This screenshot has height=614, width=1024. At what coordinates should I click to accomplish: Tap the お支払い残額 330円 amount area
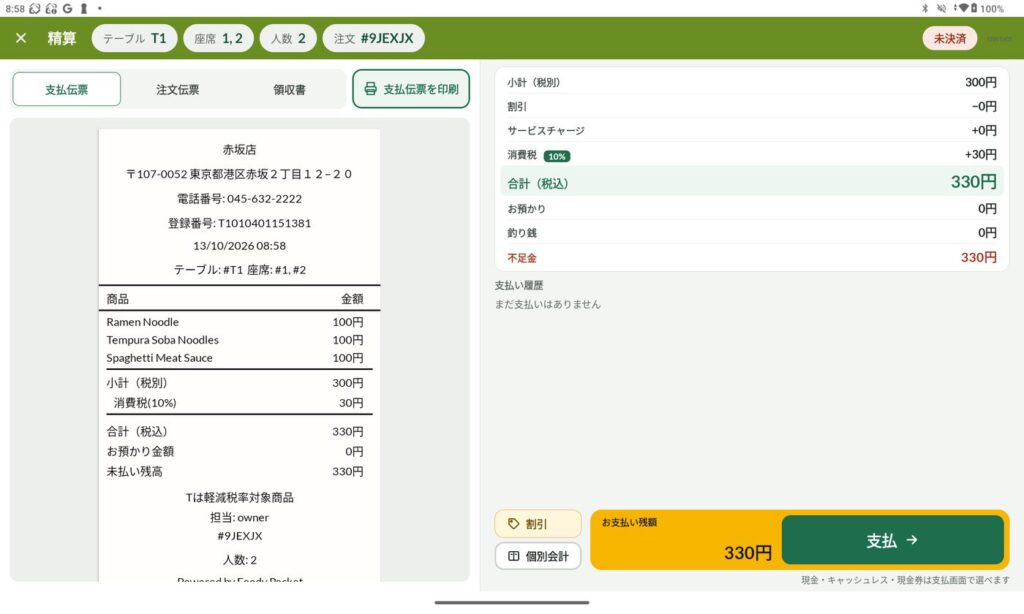tap(686, 540)
